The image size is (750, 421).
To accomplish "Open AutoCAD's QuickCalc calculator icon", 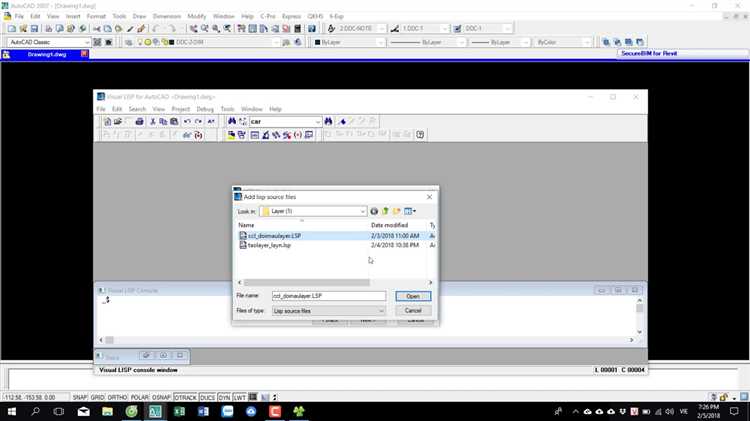I will [298, 29].
